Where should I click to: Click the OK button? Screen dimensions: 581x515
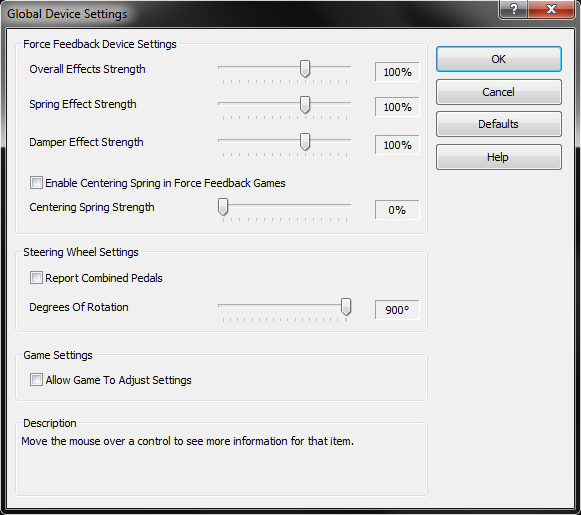pyautogui.click(x=499, y=59)
